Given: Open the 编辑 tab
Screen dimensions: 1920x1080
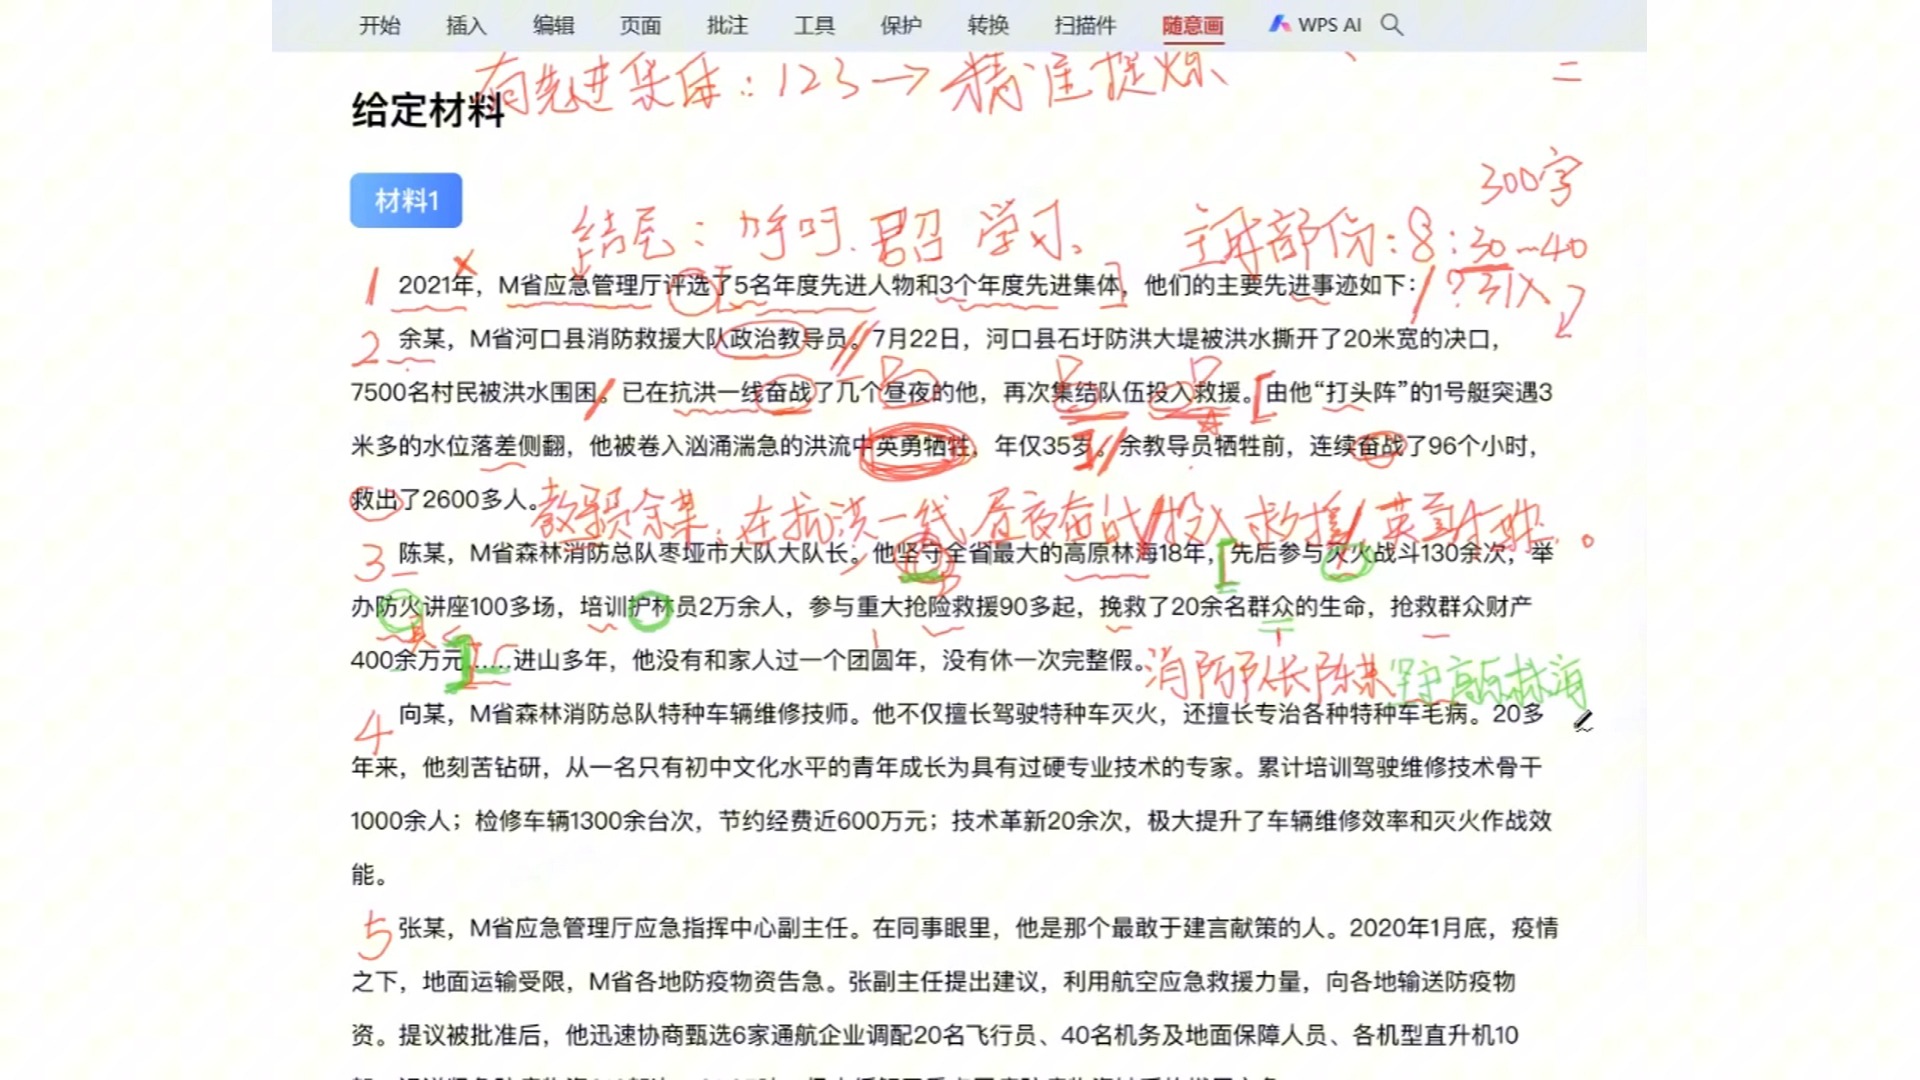Looking at the screenshot, I should click(x=553, y=25).
